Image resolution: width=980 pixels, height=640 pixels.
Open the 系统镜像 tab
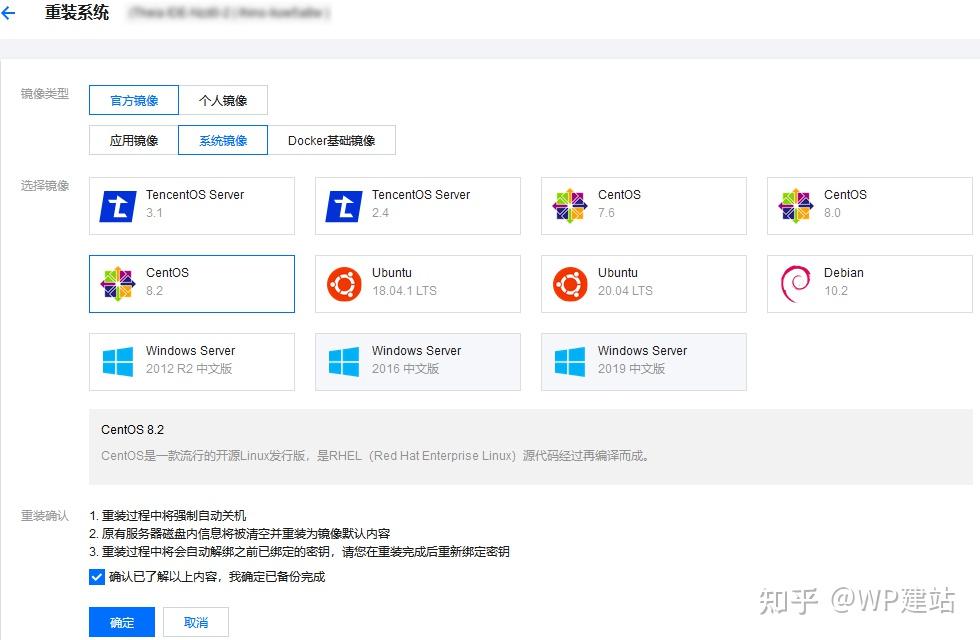223,140
